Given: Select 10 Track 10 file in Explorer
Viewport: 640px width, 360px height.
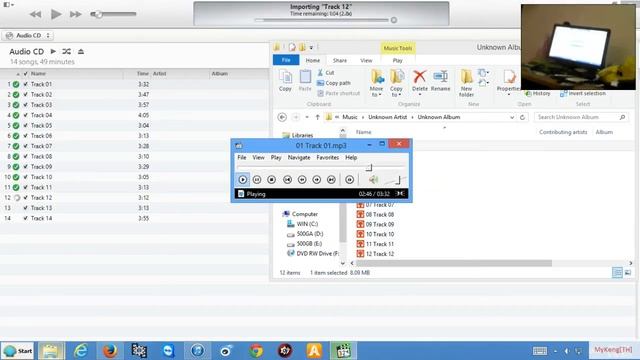Looking at the screenshot, I should 376,234.
